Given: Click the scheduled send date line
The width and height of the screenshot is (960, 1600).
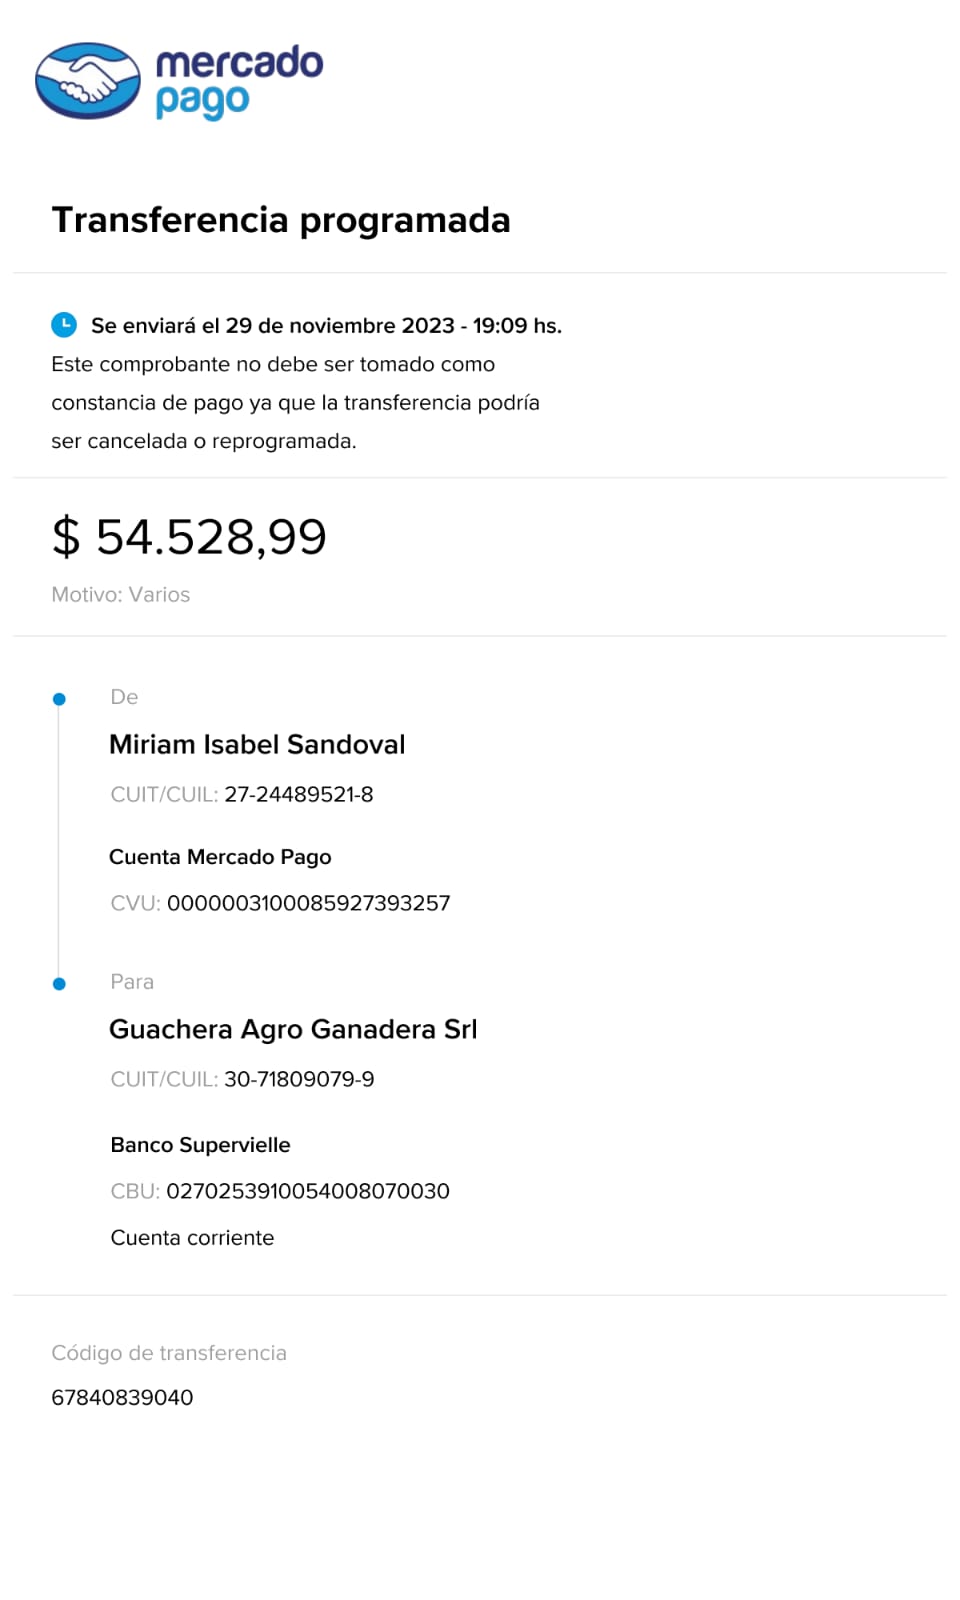Looking at the screenshot, I should click(x=326, y=325).
